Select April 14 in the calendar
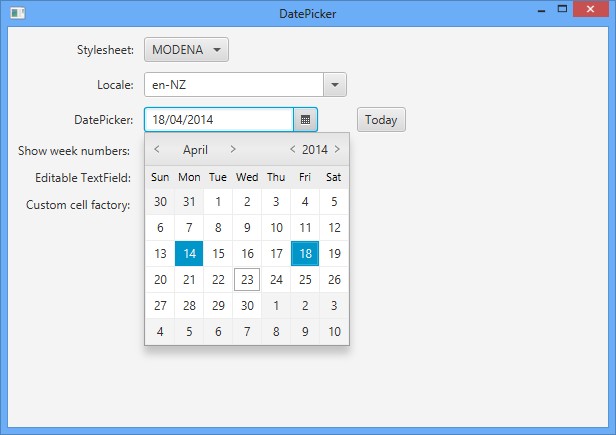616x435 pixels. click(x=189, y=253)
